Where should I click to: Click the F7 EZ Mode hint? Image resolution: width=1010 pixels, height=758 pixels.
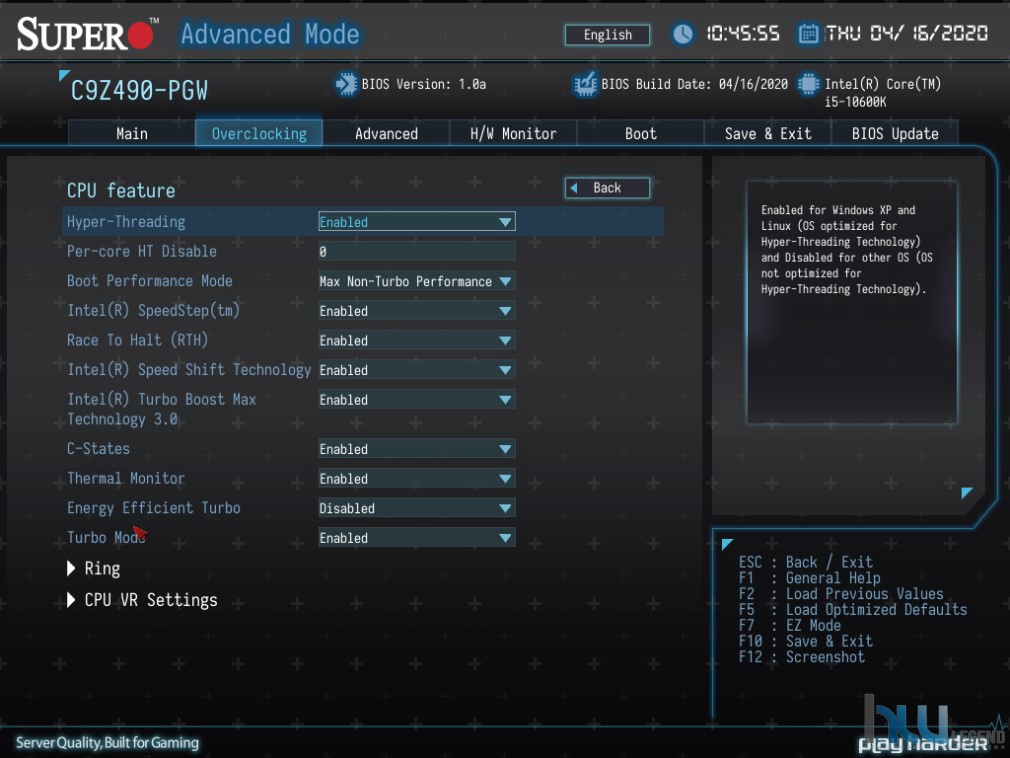point(790,625)
